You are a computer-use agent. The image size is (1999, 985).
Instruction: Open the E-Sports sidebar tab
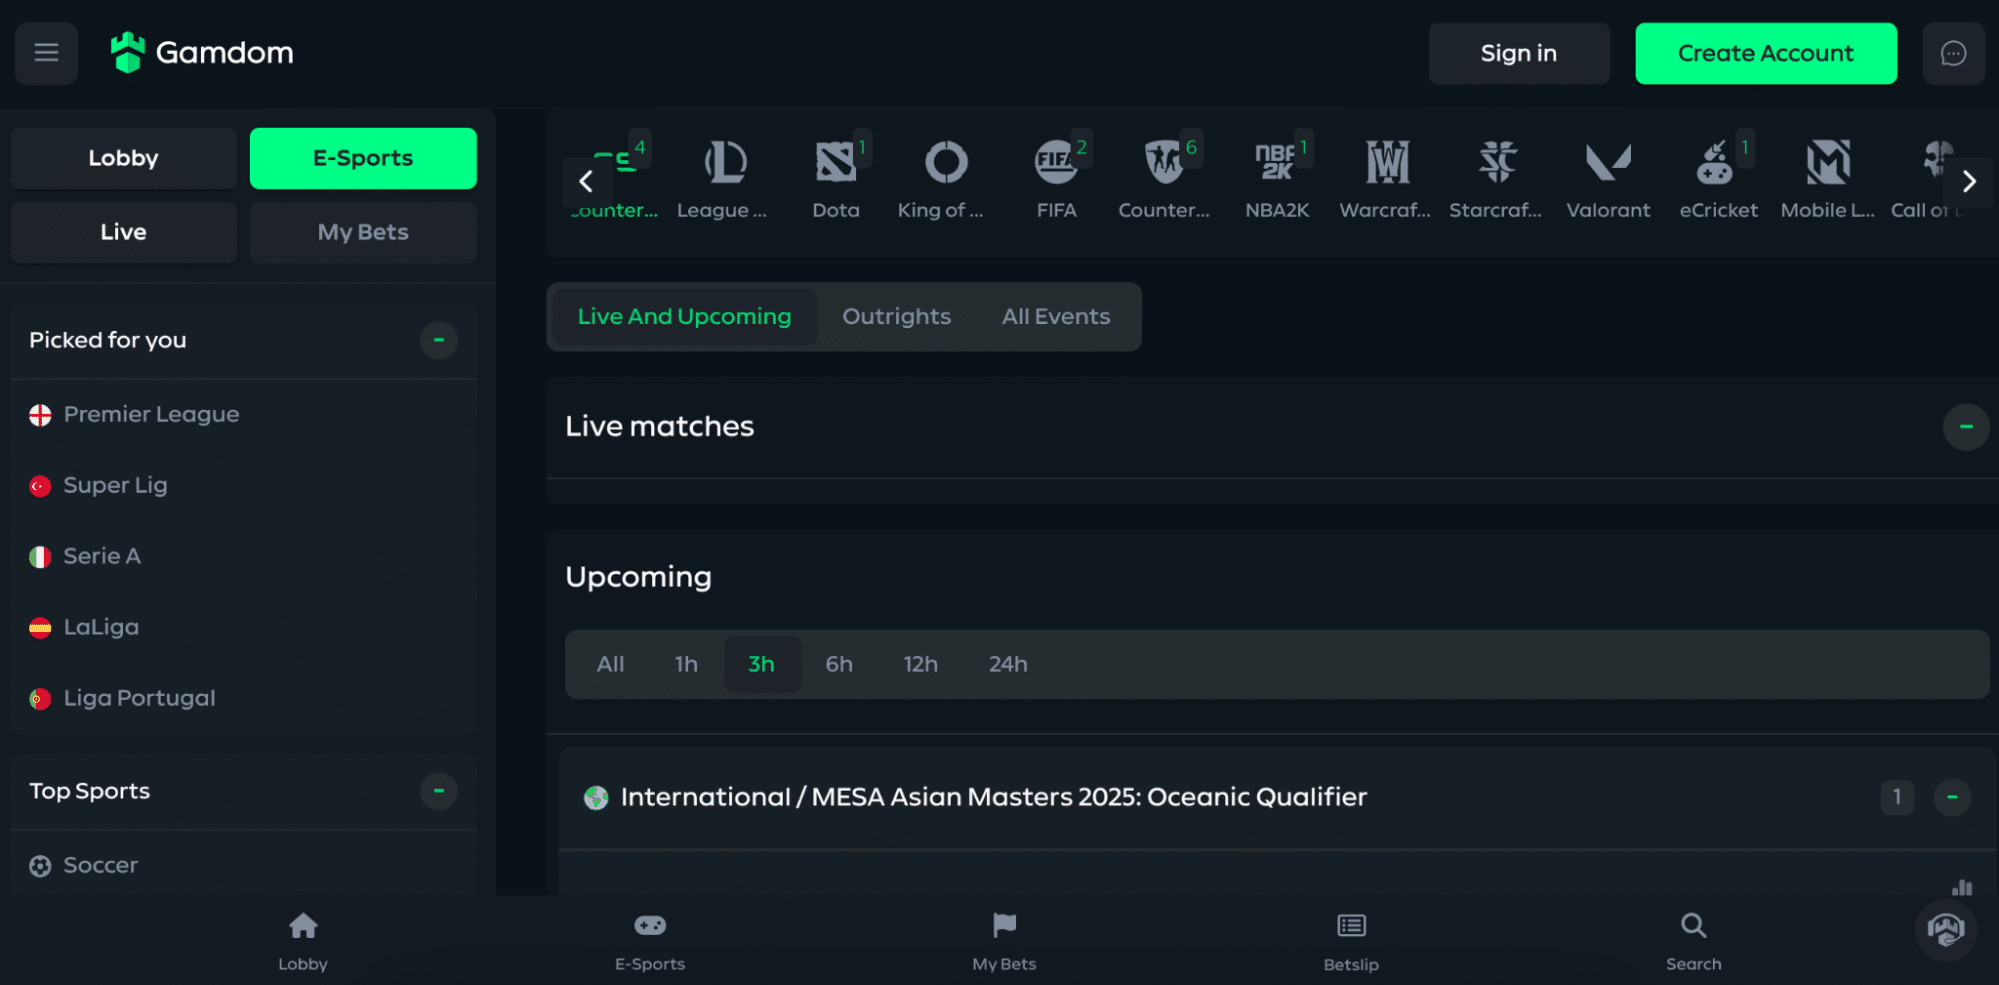(363, 158)
